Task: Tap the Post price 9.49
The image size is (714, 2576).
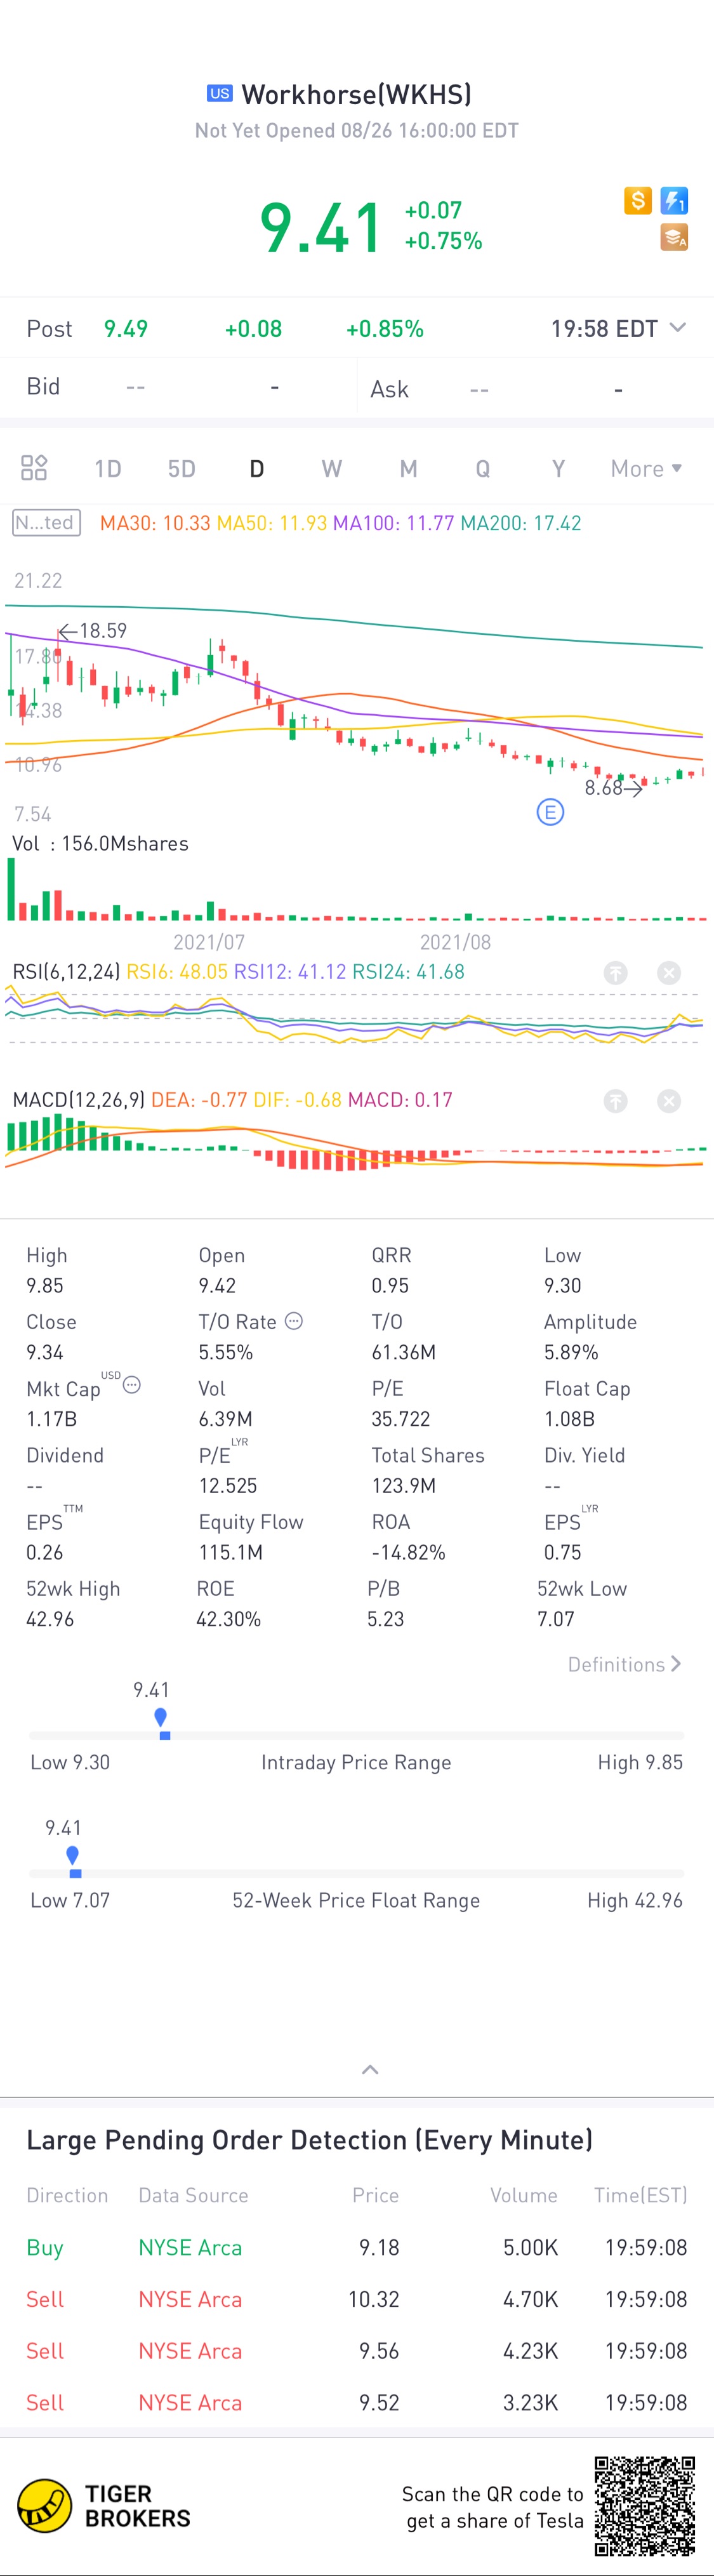Action: coord(126,329)
